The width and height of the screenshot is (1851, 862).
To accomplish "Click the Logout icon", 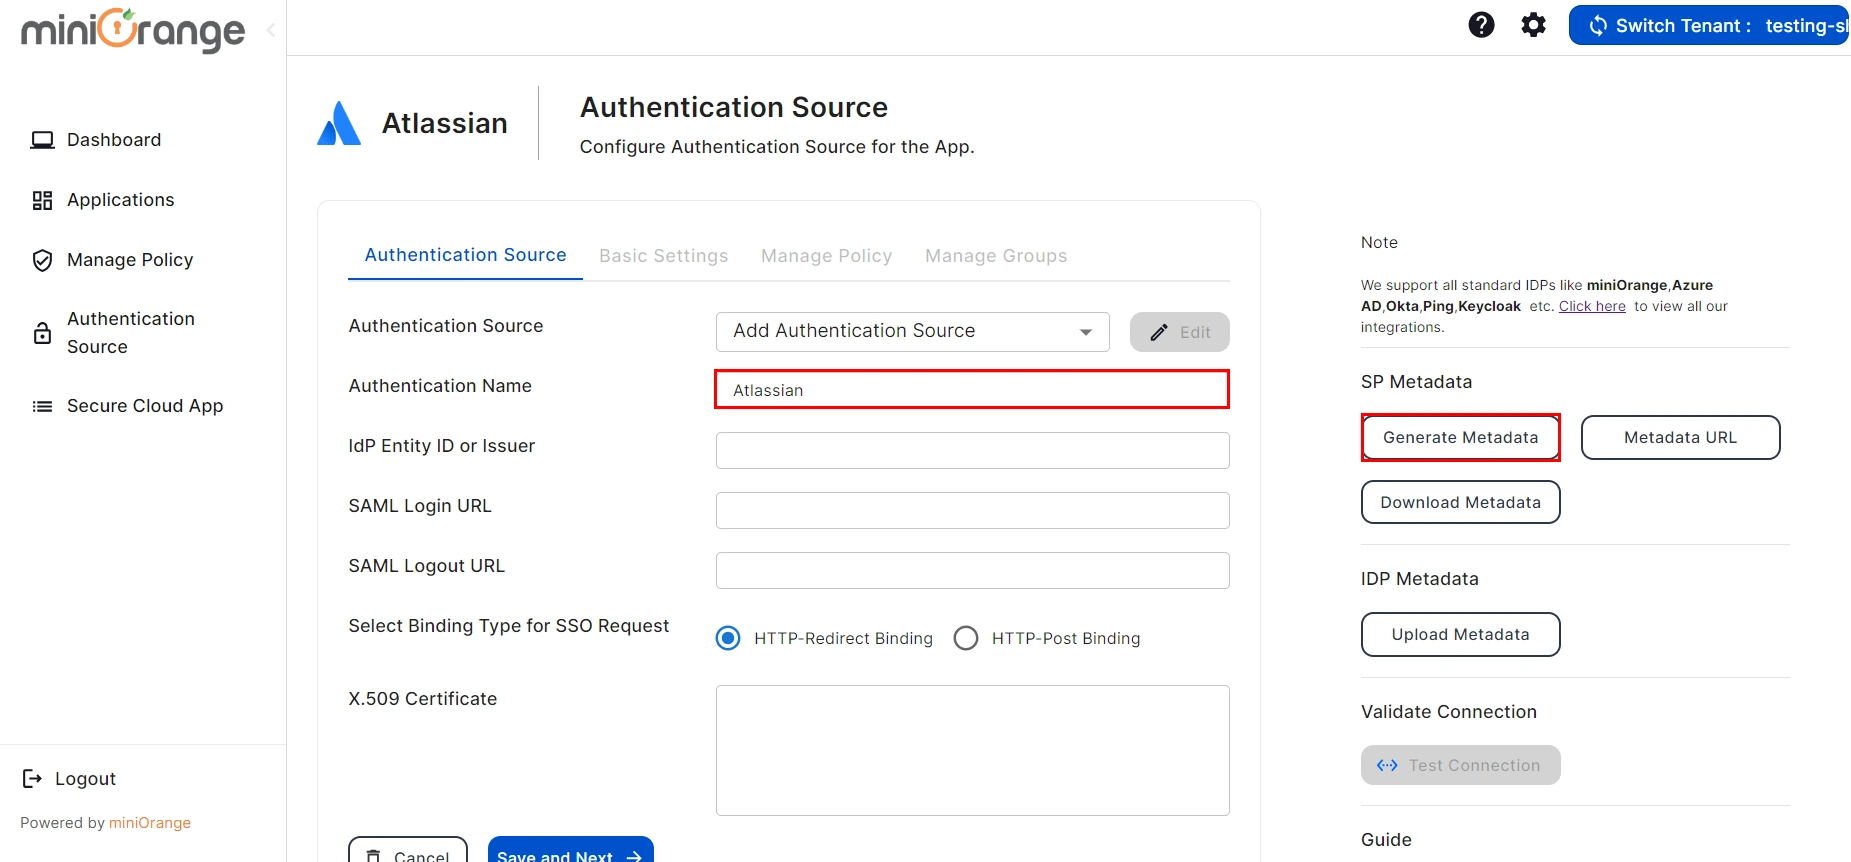I will click(32, 778).
